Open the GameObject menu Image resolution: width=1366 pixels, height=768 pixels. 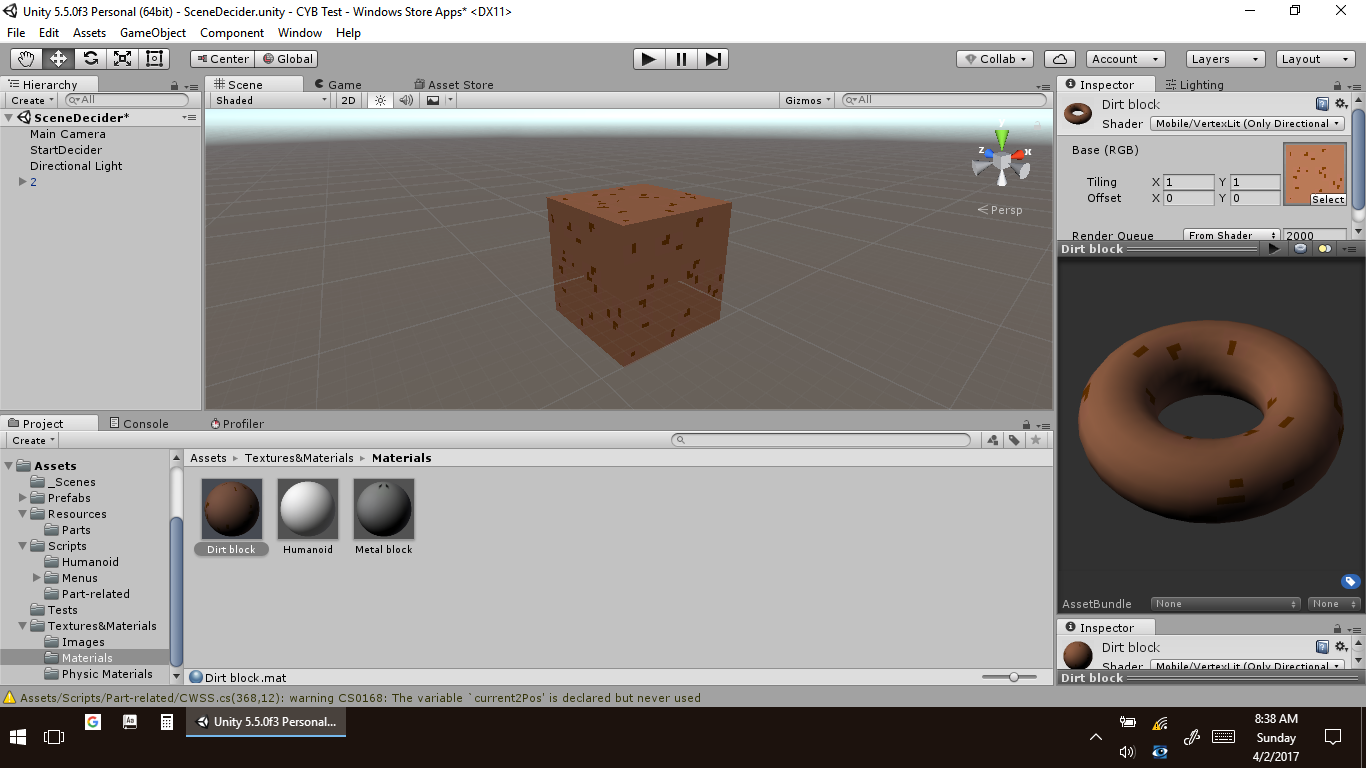tap(152, 33)
